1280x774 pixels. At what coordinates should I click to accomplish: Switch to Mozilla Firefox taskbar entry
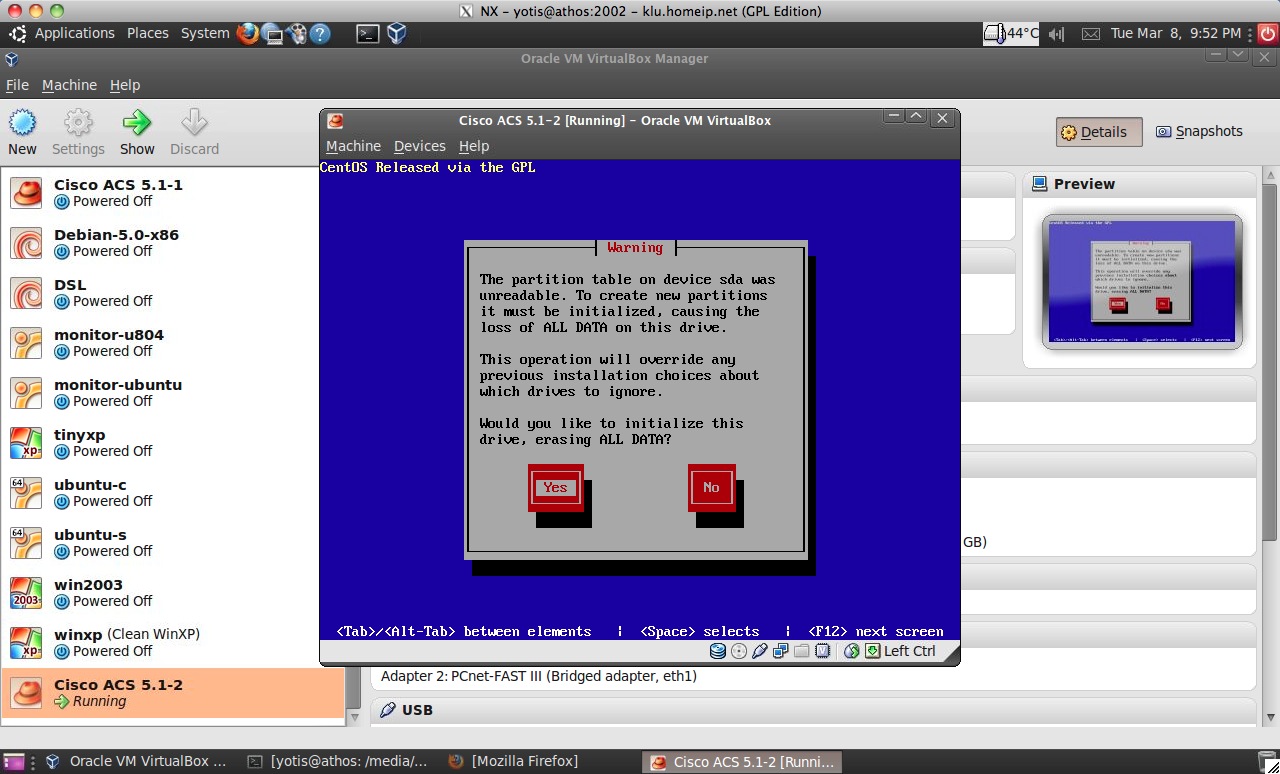click(540, 762)
